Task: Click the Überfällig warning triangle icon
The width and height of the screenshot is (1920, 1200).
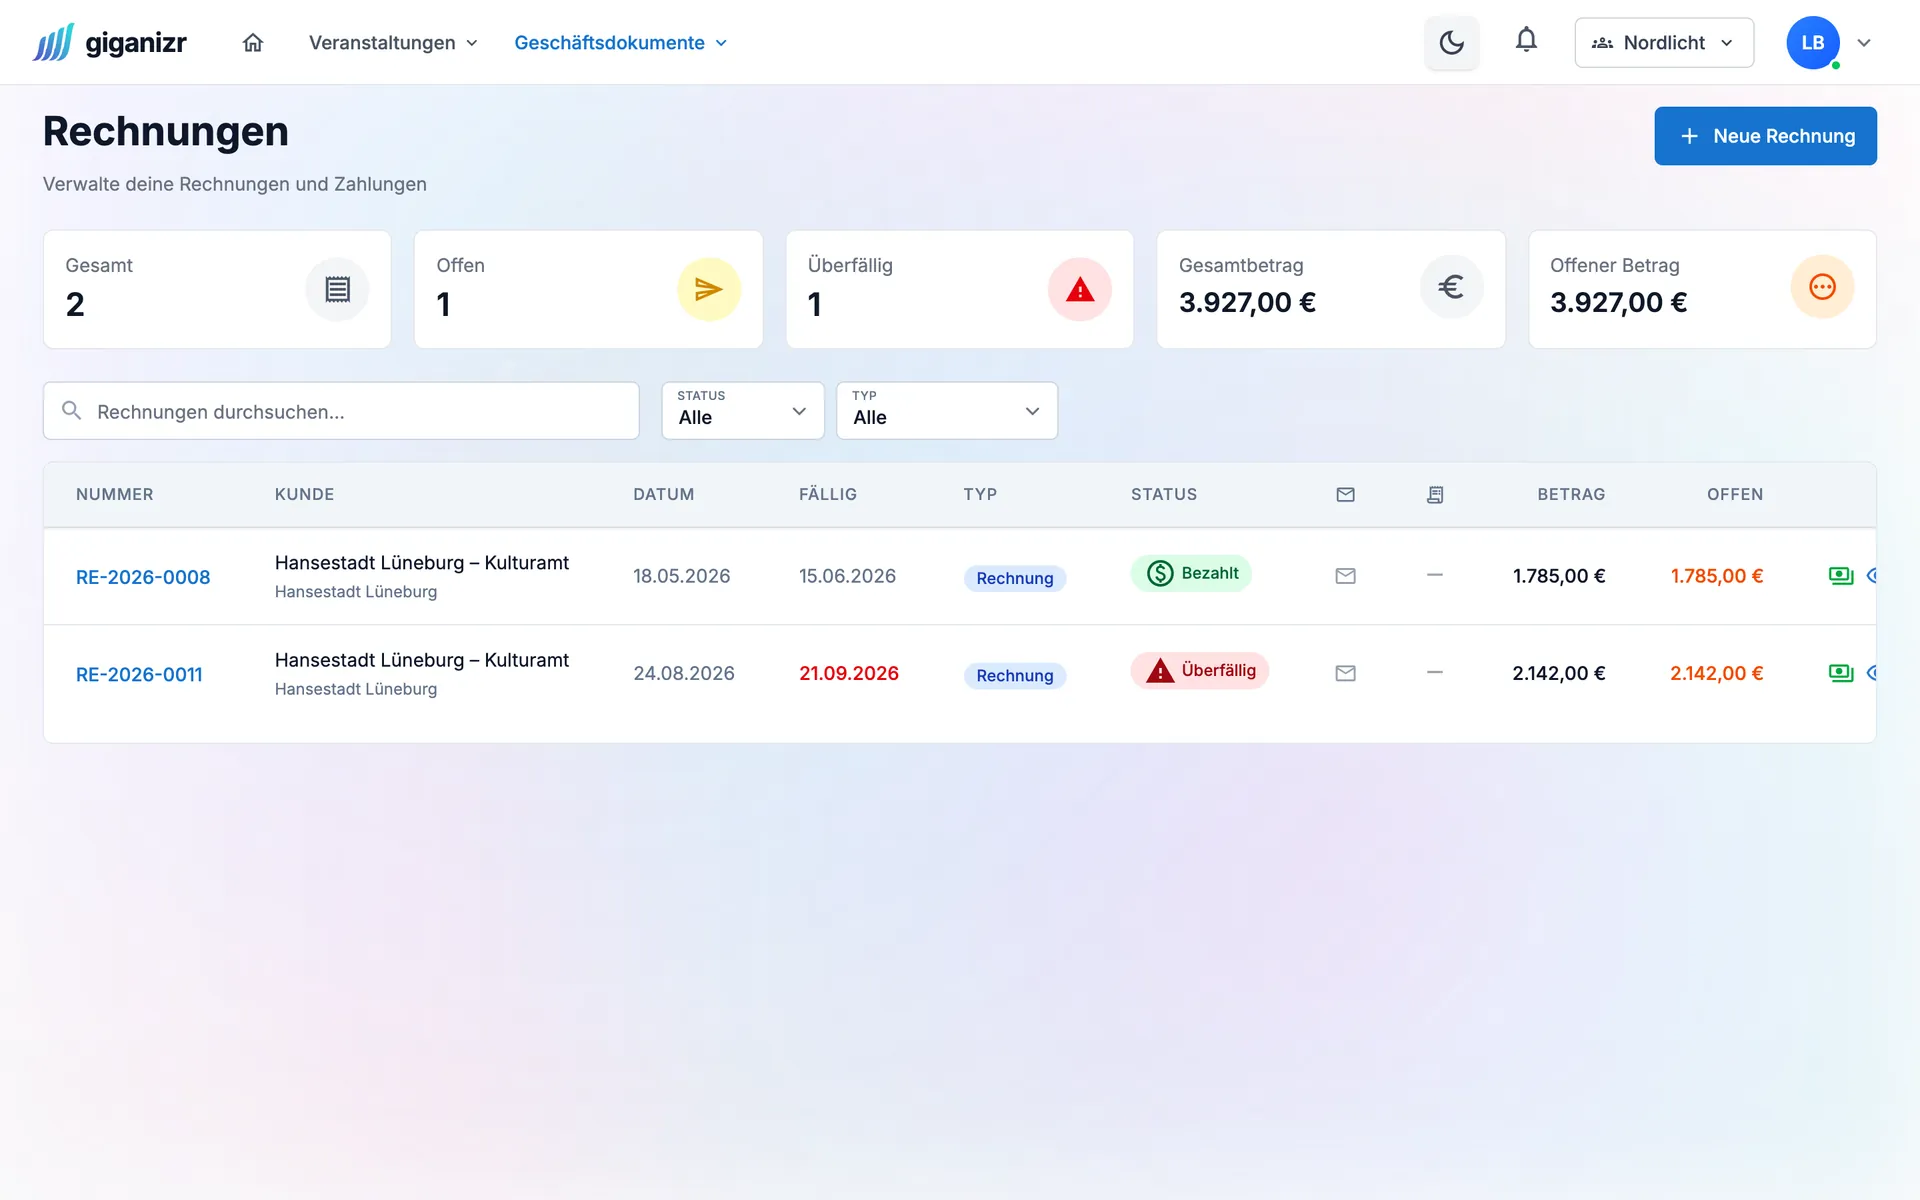Action: pyautogui.click(x=1080, y=290)
